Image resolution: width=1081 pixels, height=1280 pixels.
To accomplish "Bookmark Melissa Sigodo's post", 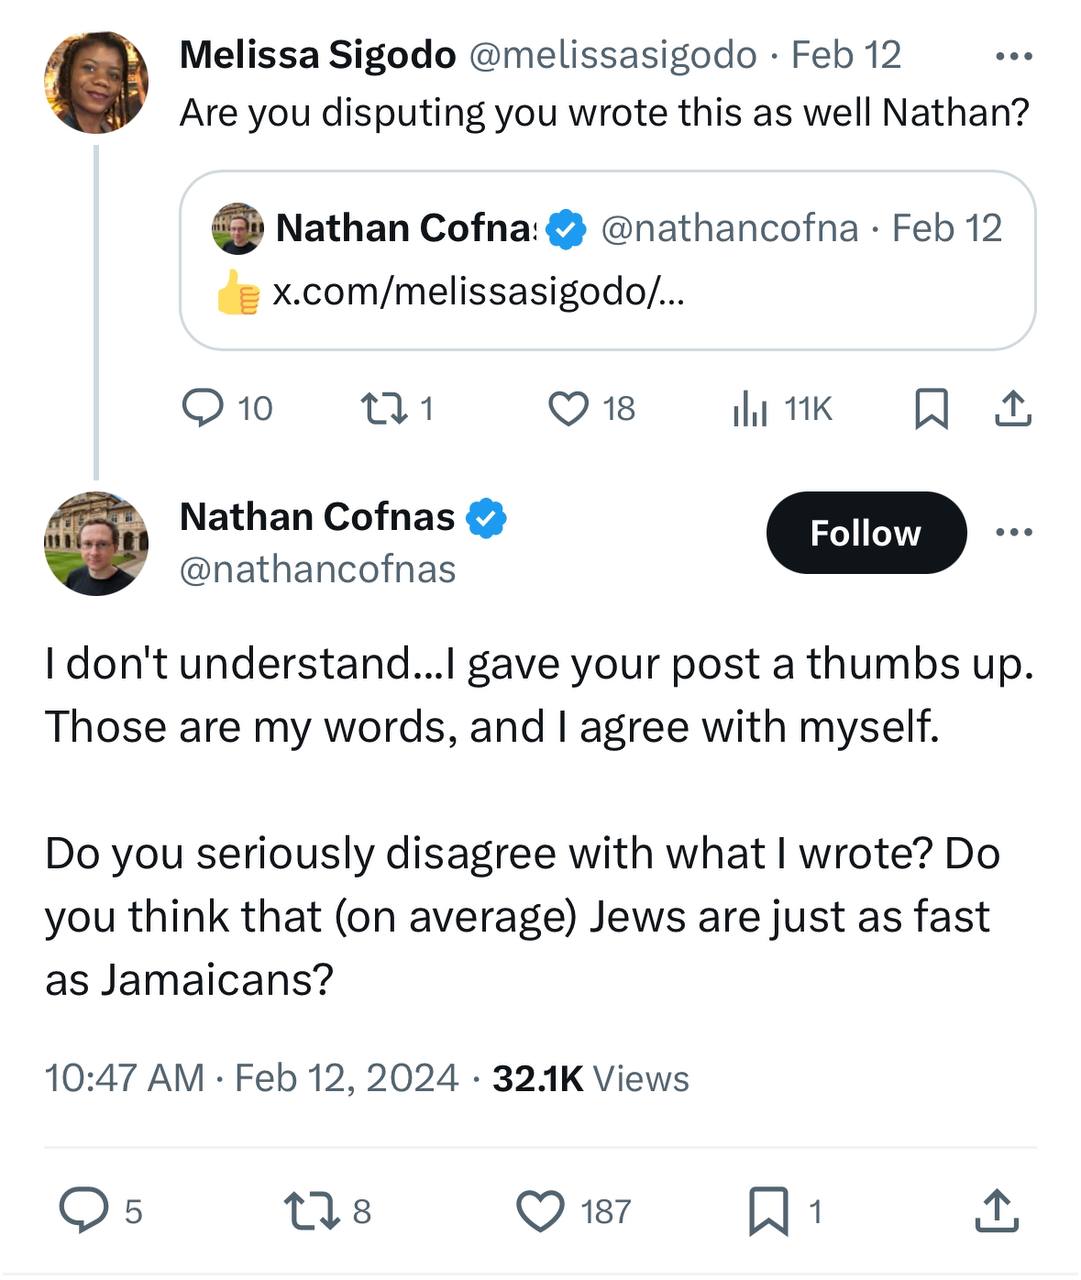I will click(x=931, y=408).
